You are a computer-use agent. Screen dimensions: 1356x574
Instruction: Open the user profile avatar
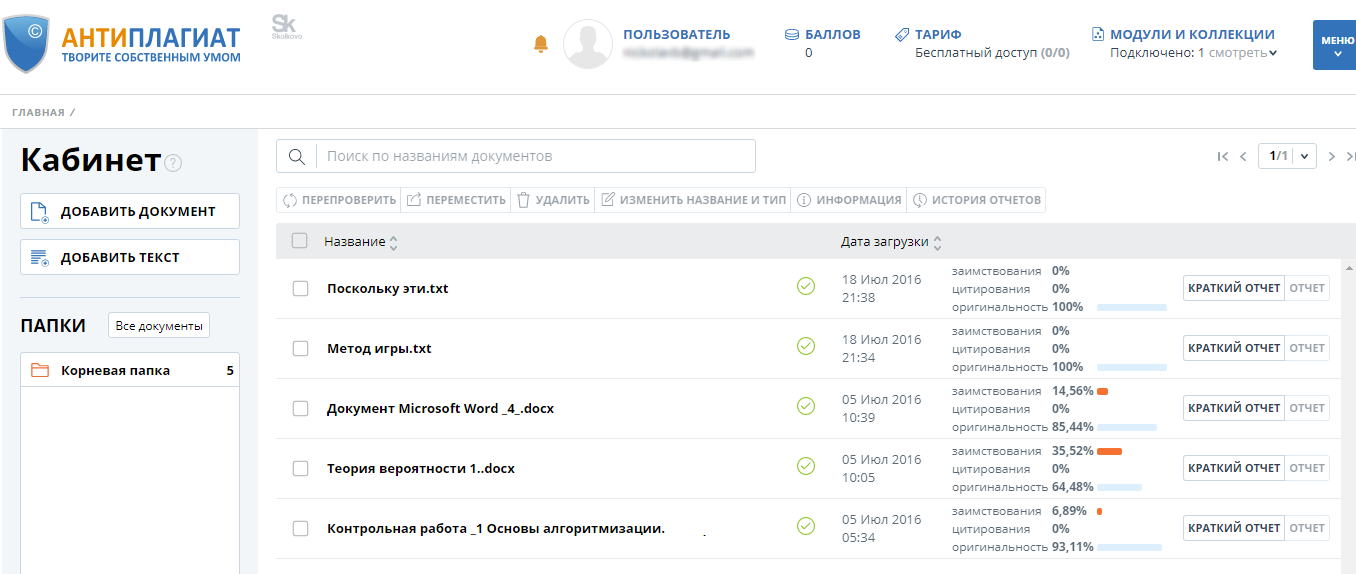click(587, 45)
